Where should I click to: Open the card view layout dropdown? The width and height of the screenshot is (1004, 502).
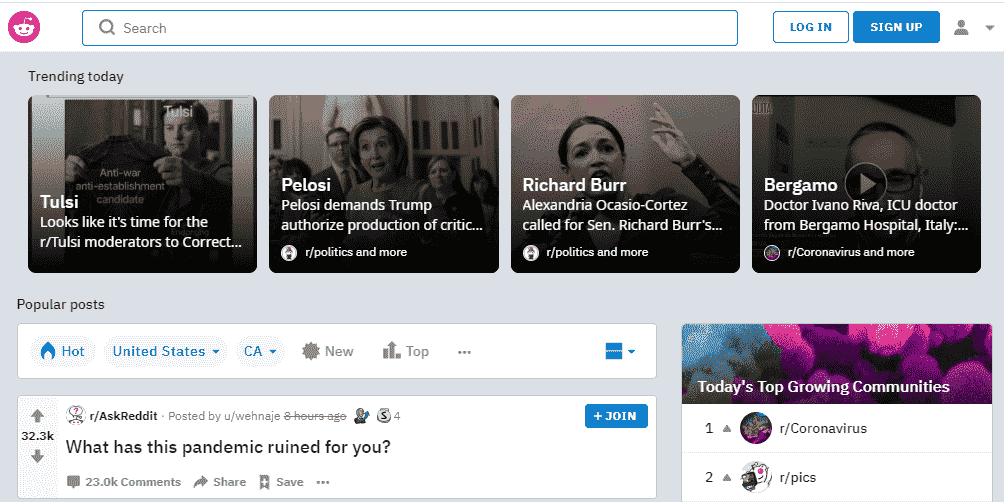tap(620, 351)
